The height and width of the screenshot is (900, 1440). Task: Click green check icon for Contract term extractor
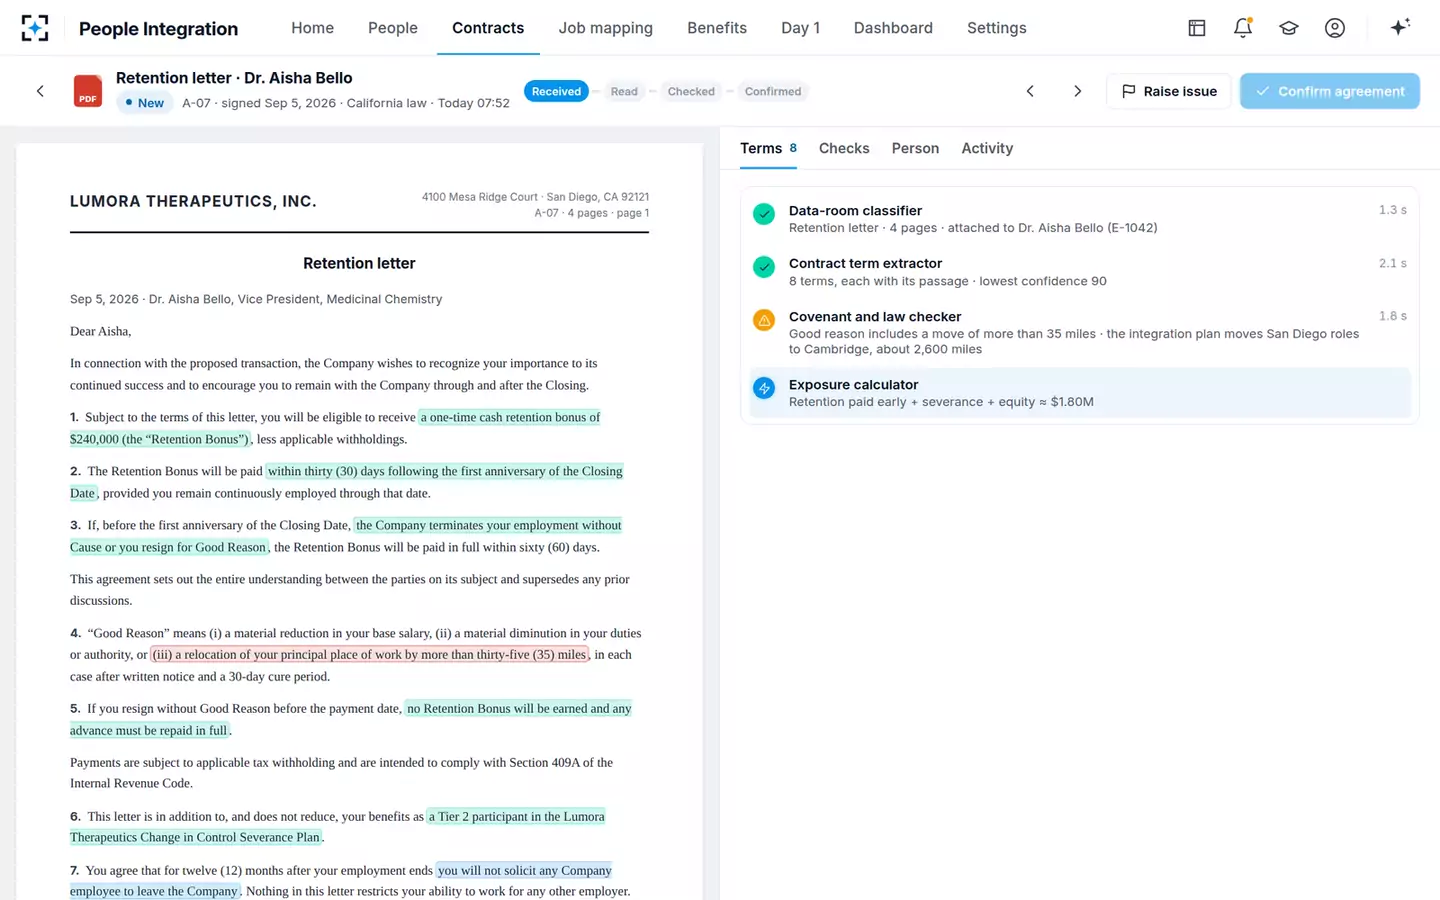tap(764, 267)
